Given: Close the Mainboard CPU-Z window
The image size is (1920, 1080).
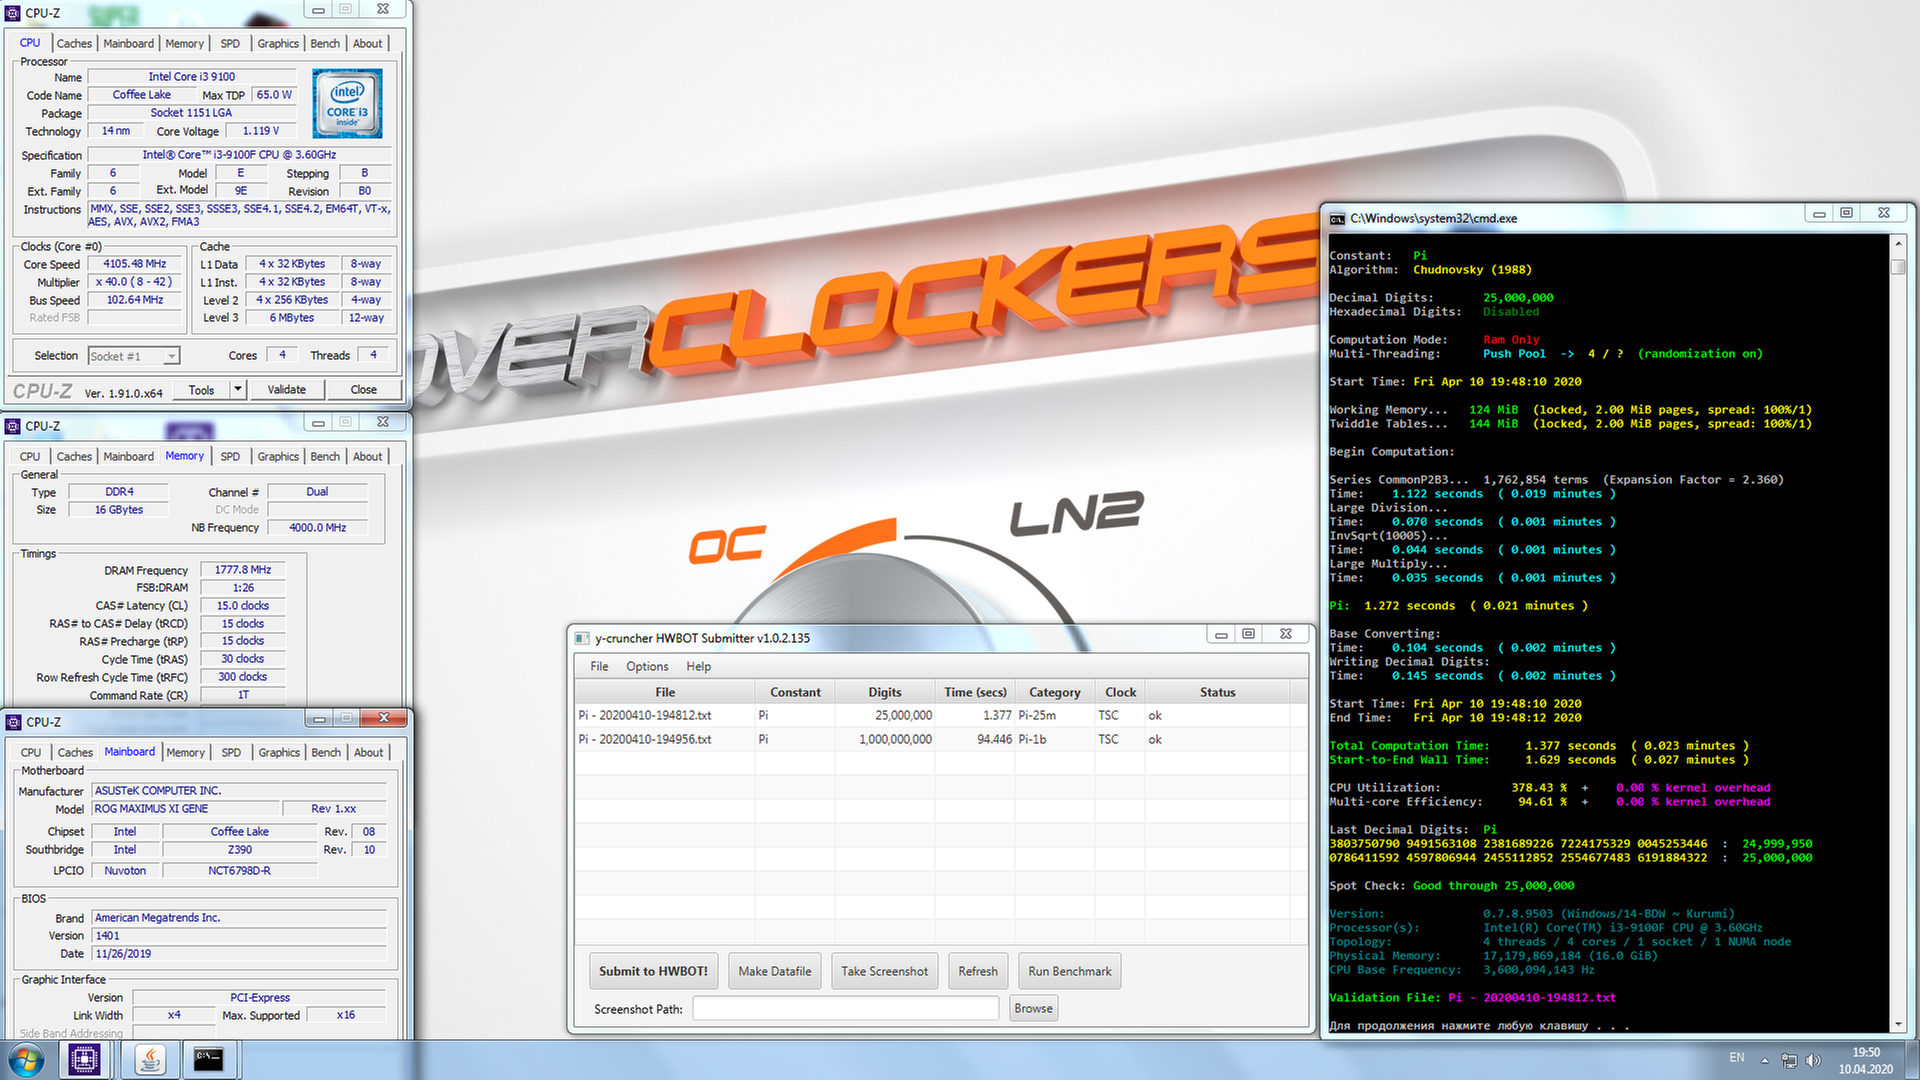Looking at the screenshot, I should pos(383,718).
